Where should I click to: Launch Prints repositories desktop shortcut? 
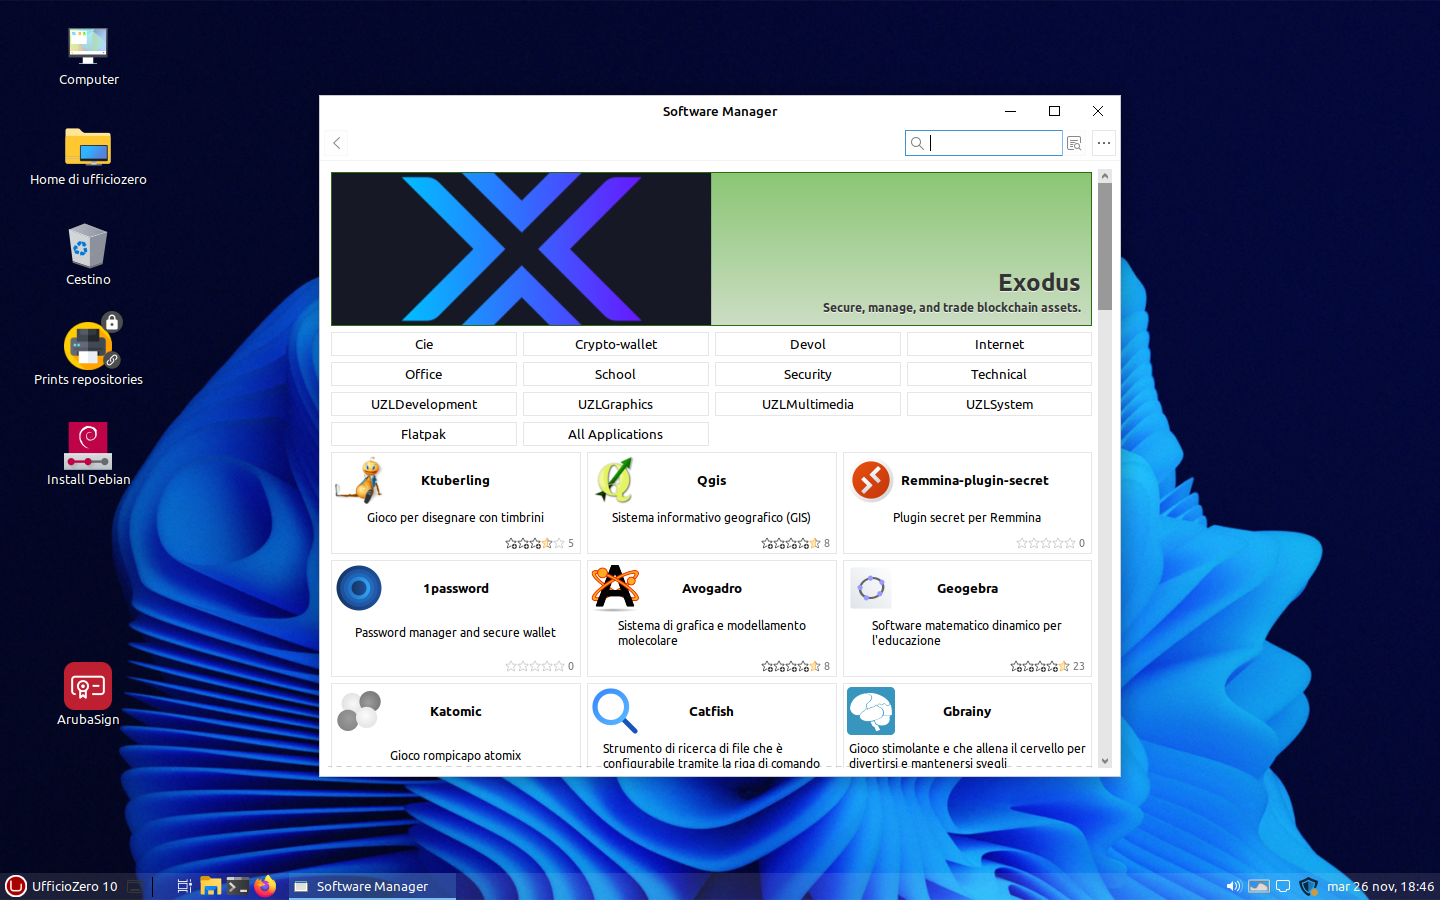88,344
